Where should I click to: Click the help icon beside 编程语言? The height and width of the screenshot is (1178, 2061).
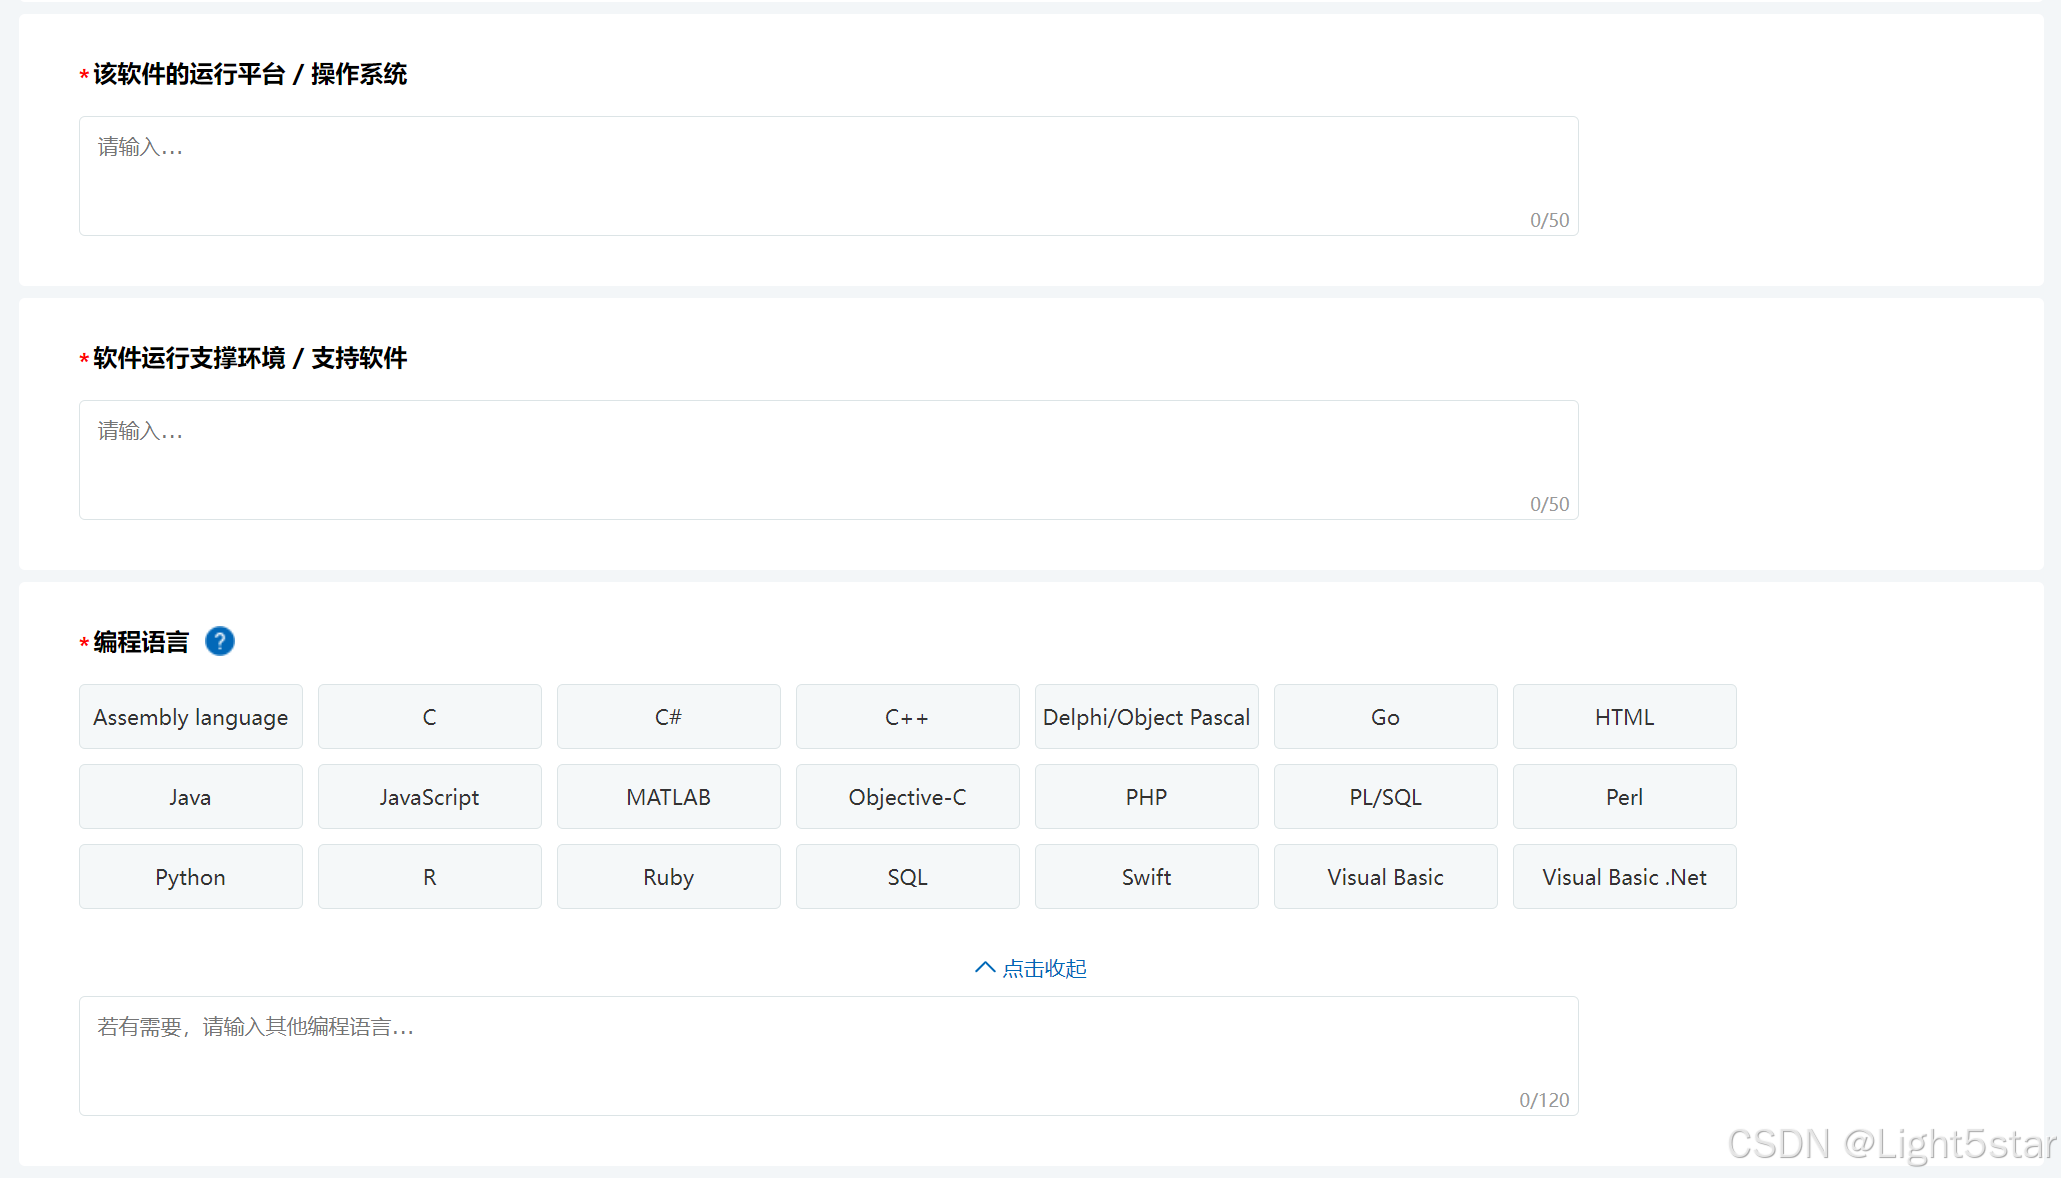(220, 641)
